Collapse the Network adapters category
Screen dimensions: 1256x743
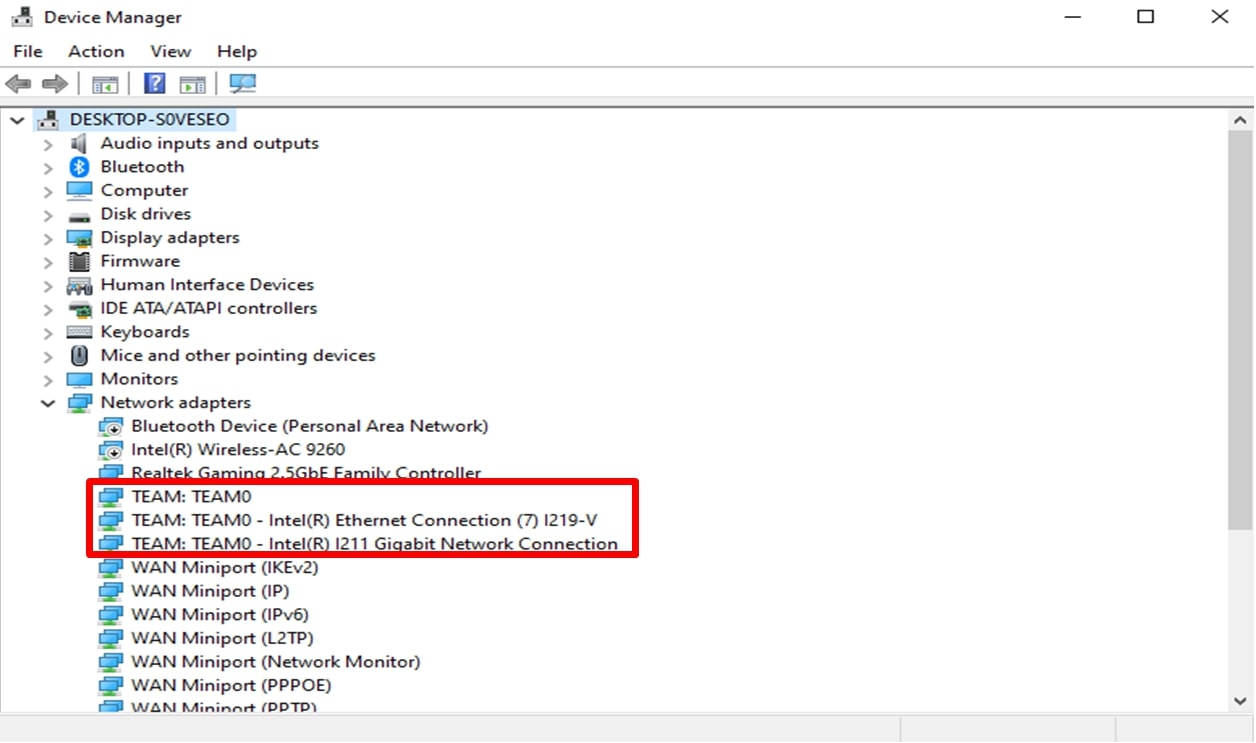tap(48, 403)
